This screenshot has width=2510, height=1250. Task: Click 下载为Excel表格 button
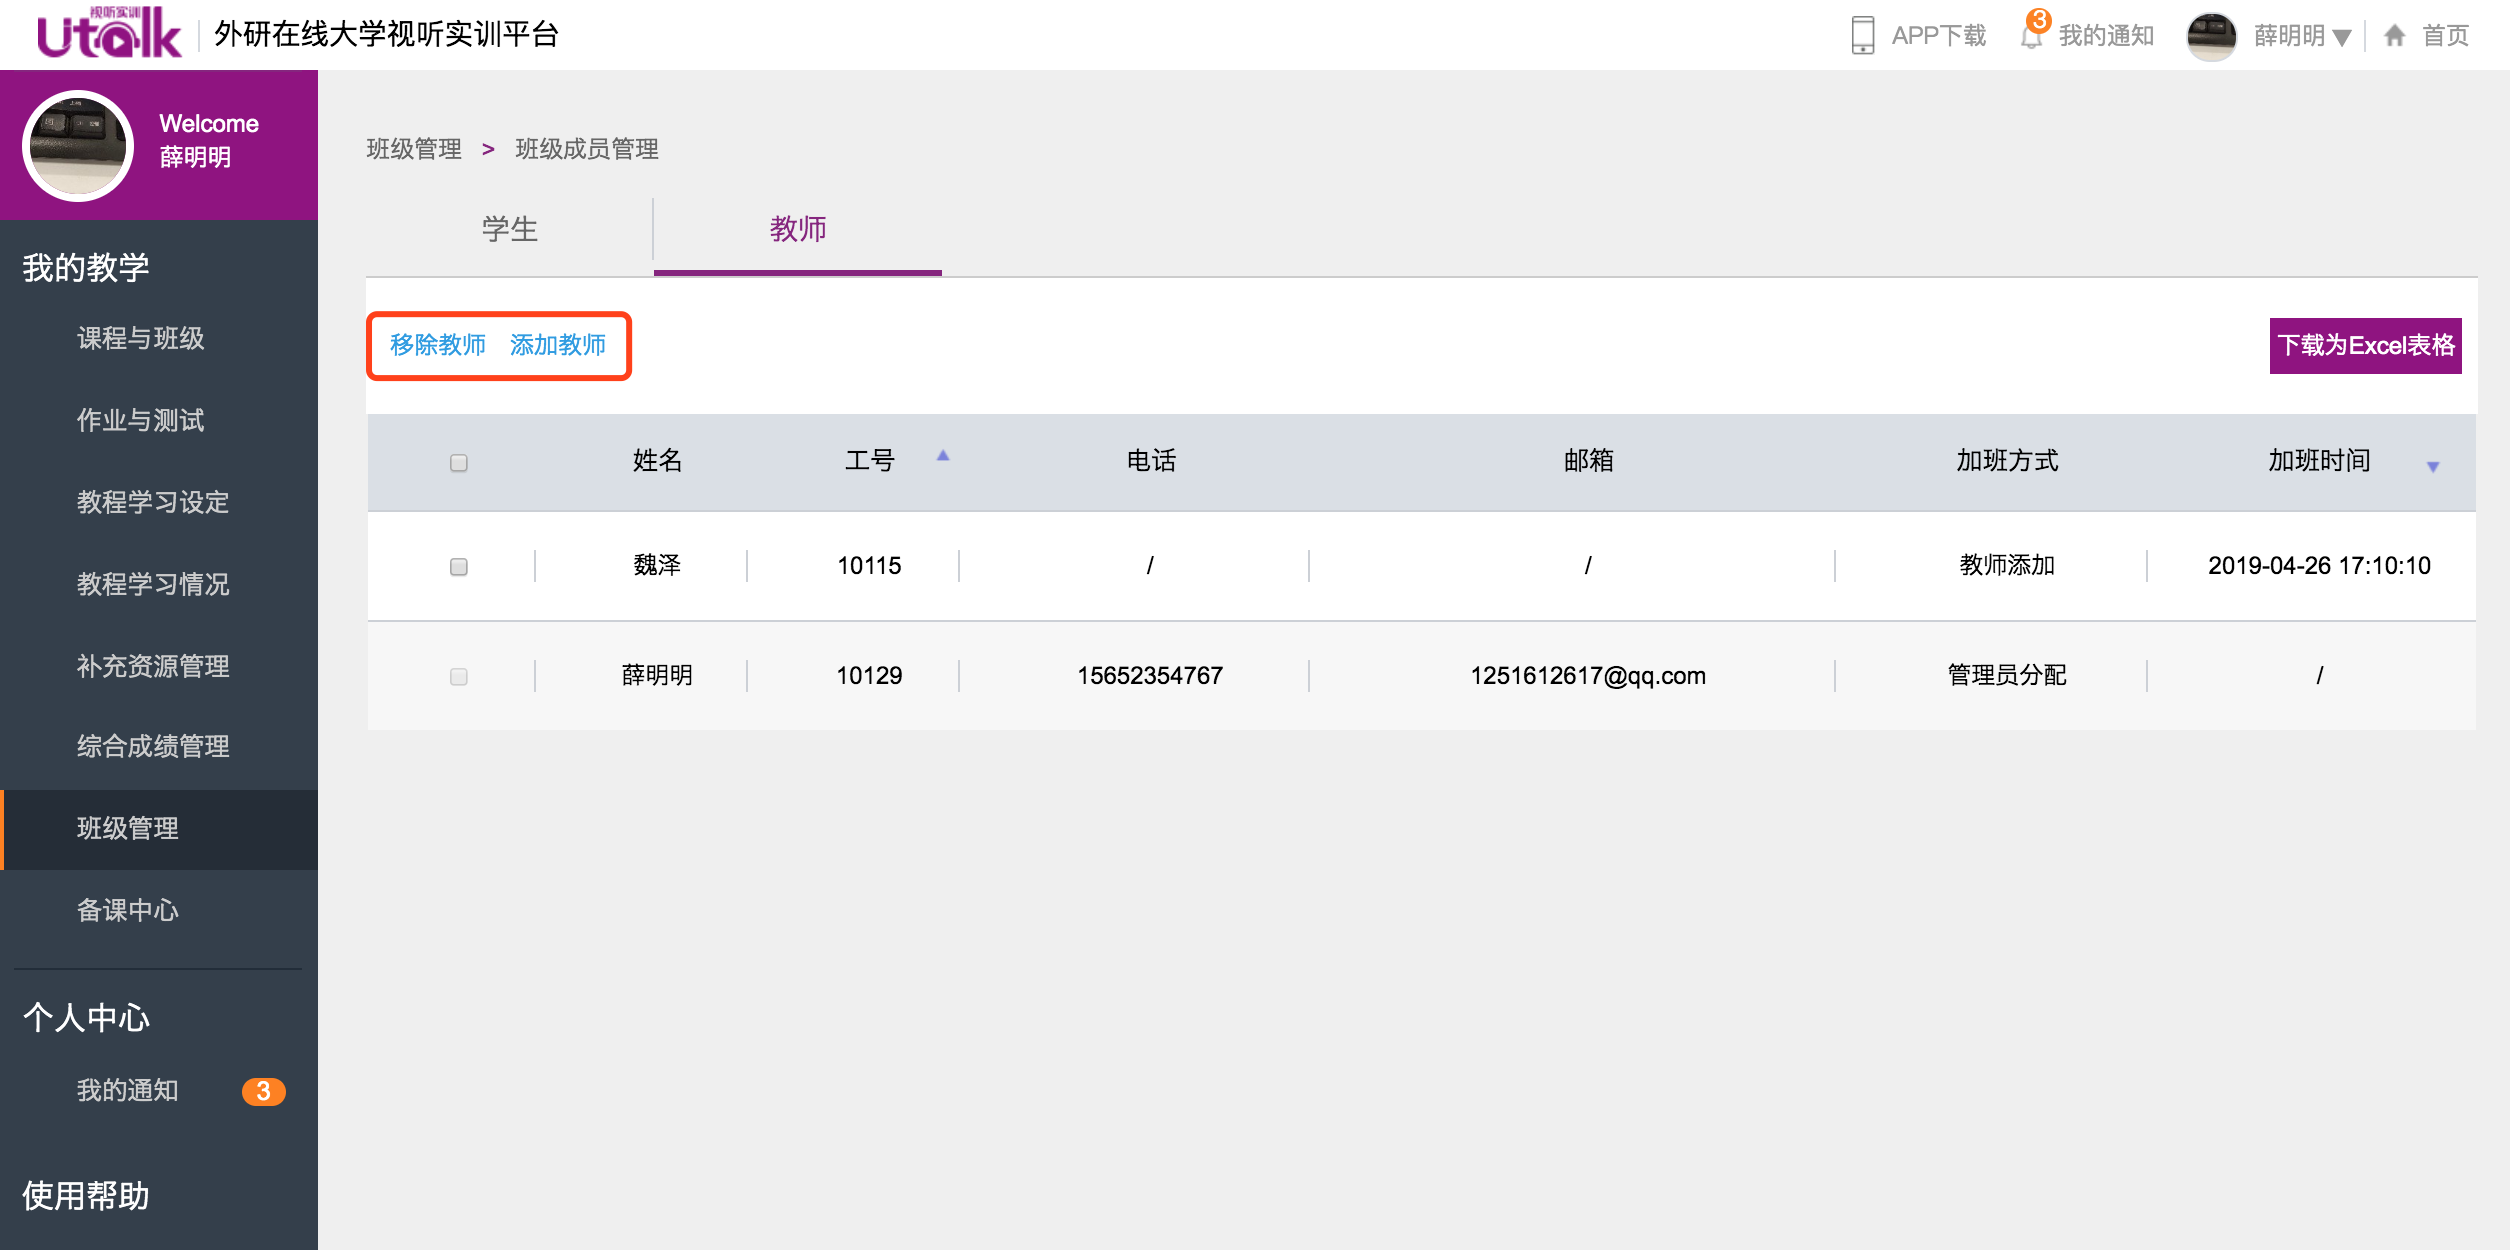(x=2365, y=346)
